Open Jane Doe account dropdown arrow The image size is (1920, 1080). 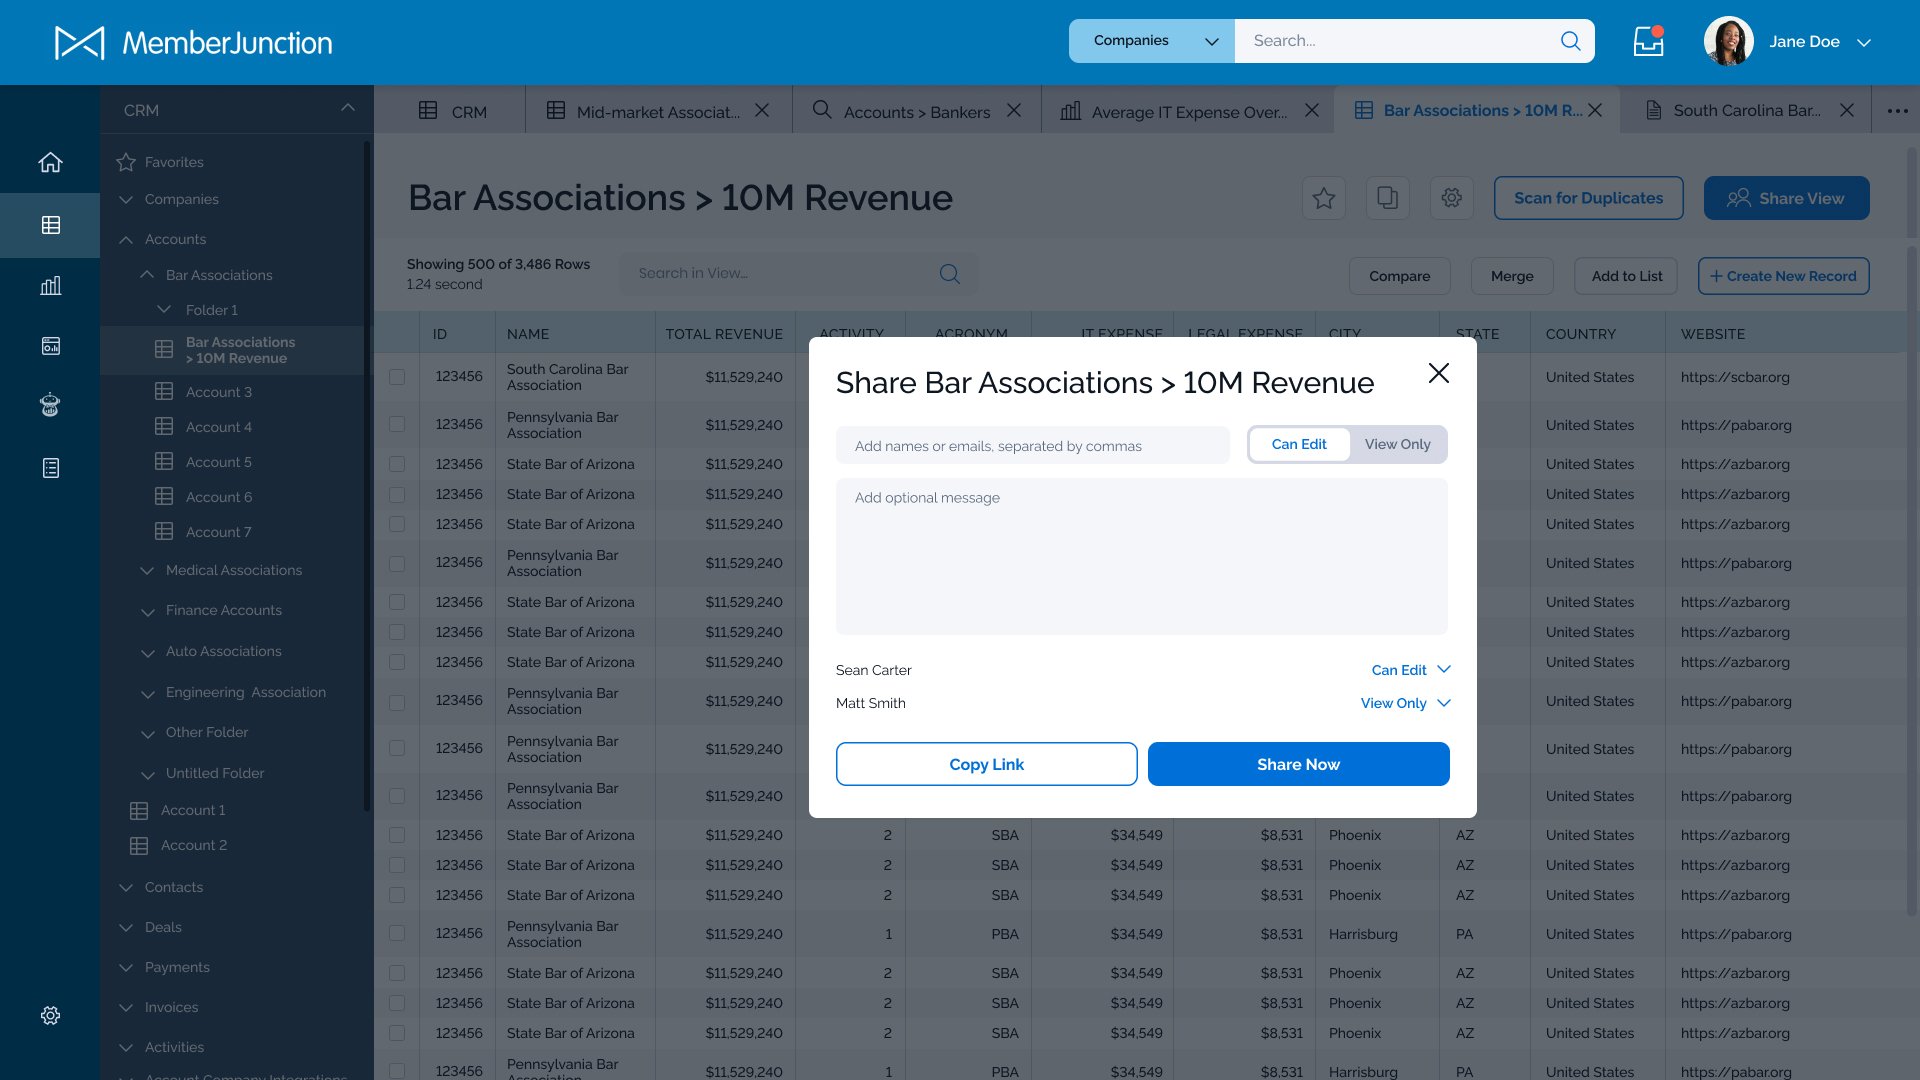pos(1864,42)
